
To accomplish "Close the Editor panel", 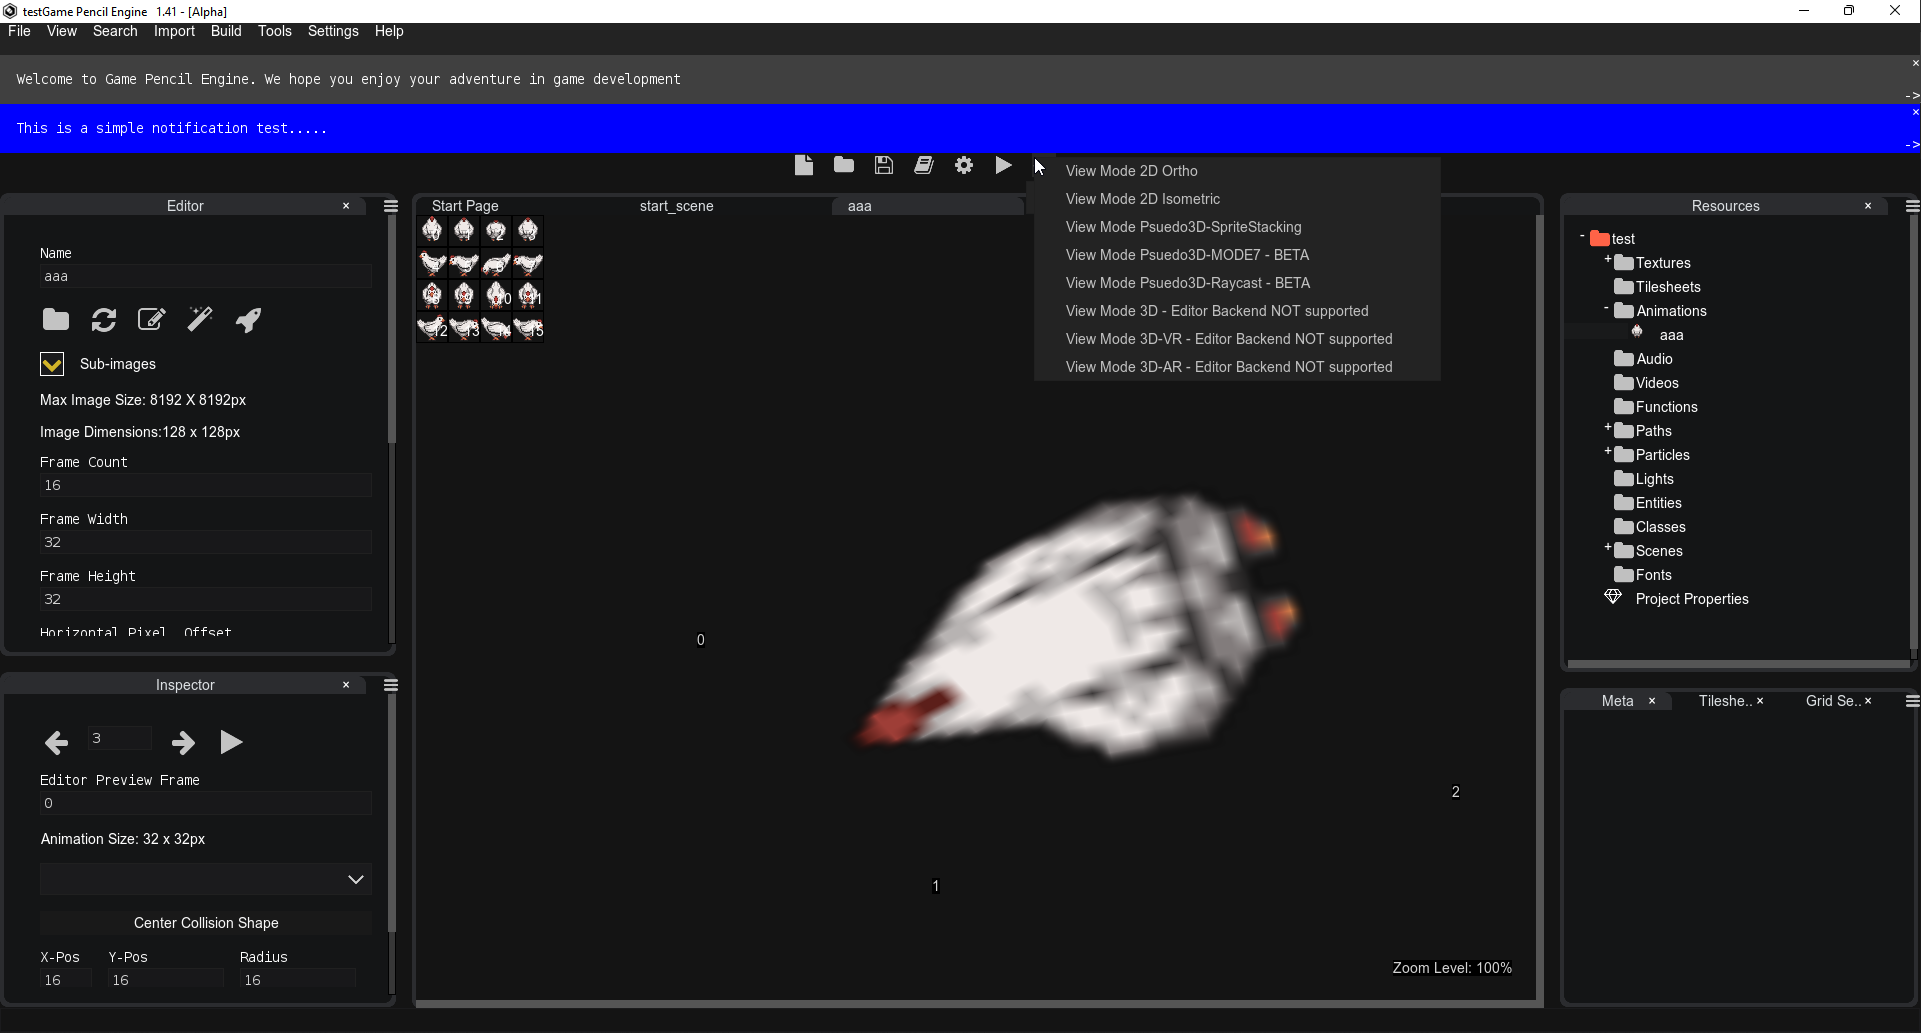I will coord(346,206).
